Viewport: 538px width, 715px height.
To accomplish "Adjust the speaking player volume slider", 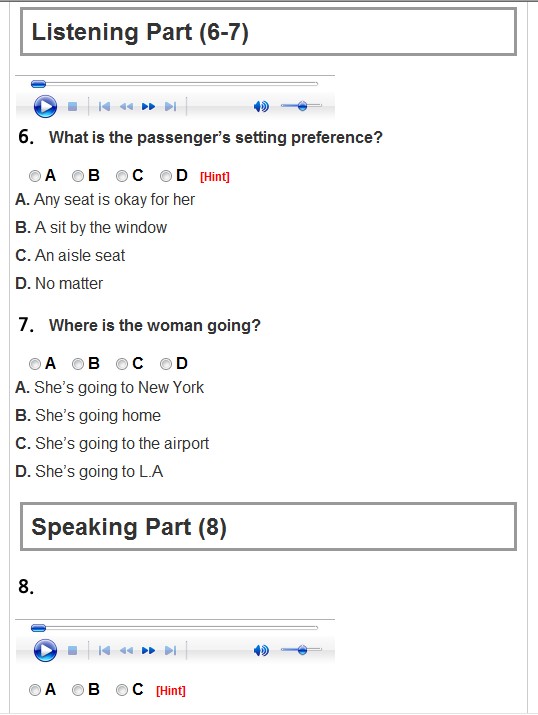I will (x=301, y=650).
